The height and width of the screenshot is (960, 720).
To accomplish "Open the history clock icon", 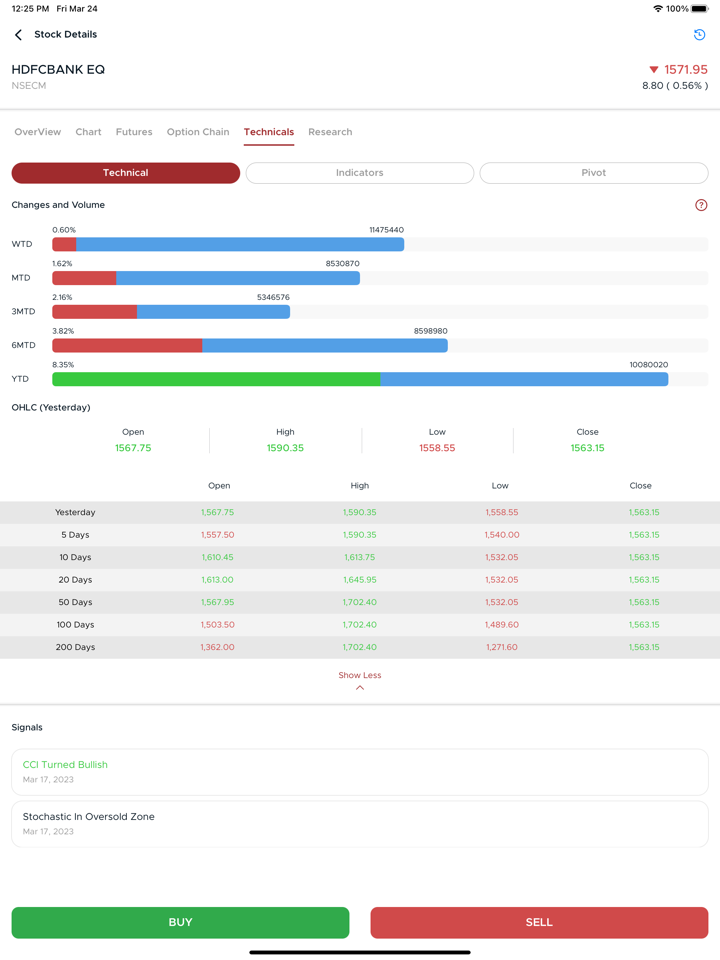I will click(x=699, y=35).
